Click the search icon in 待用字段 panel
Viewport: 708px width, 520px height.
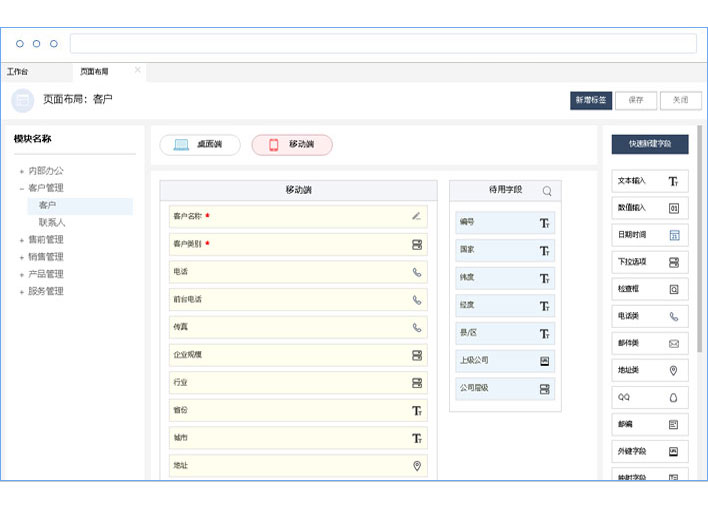pos(547,190)
